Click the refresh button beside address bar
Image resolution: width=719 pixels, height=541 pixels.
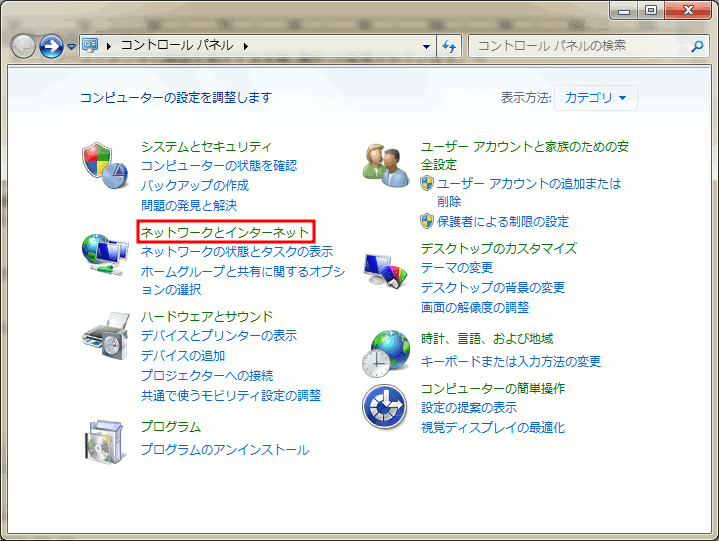click(x=449, y=46)
